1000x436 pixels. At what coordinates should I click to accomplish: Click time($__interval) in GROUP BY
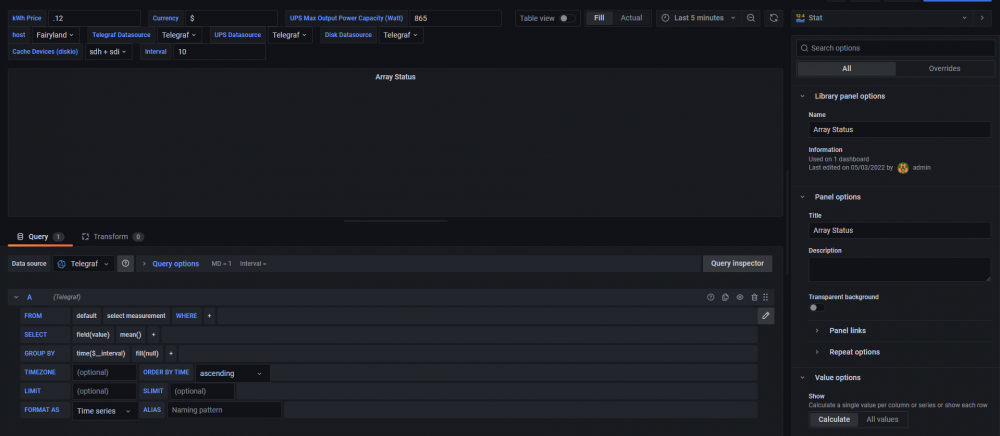(x=101, y=353)
